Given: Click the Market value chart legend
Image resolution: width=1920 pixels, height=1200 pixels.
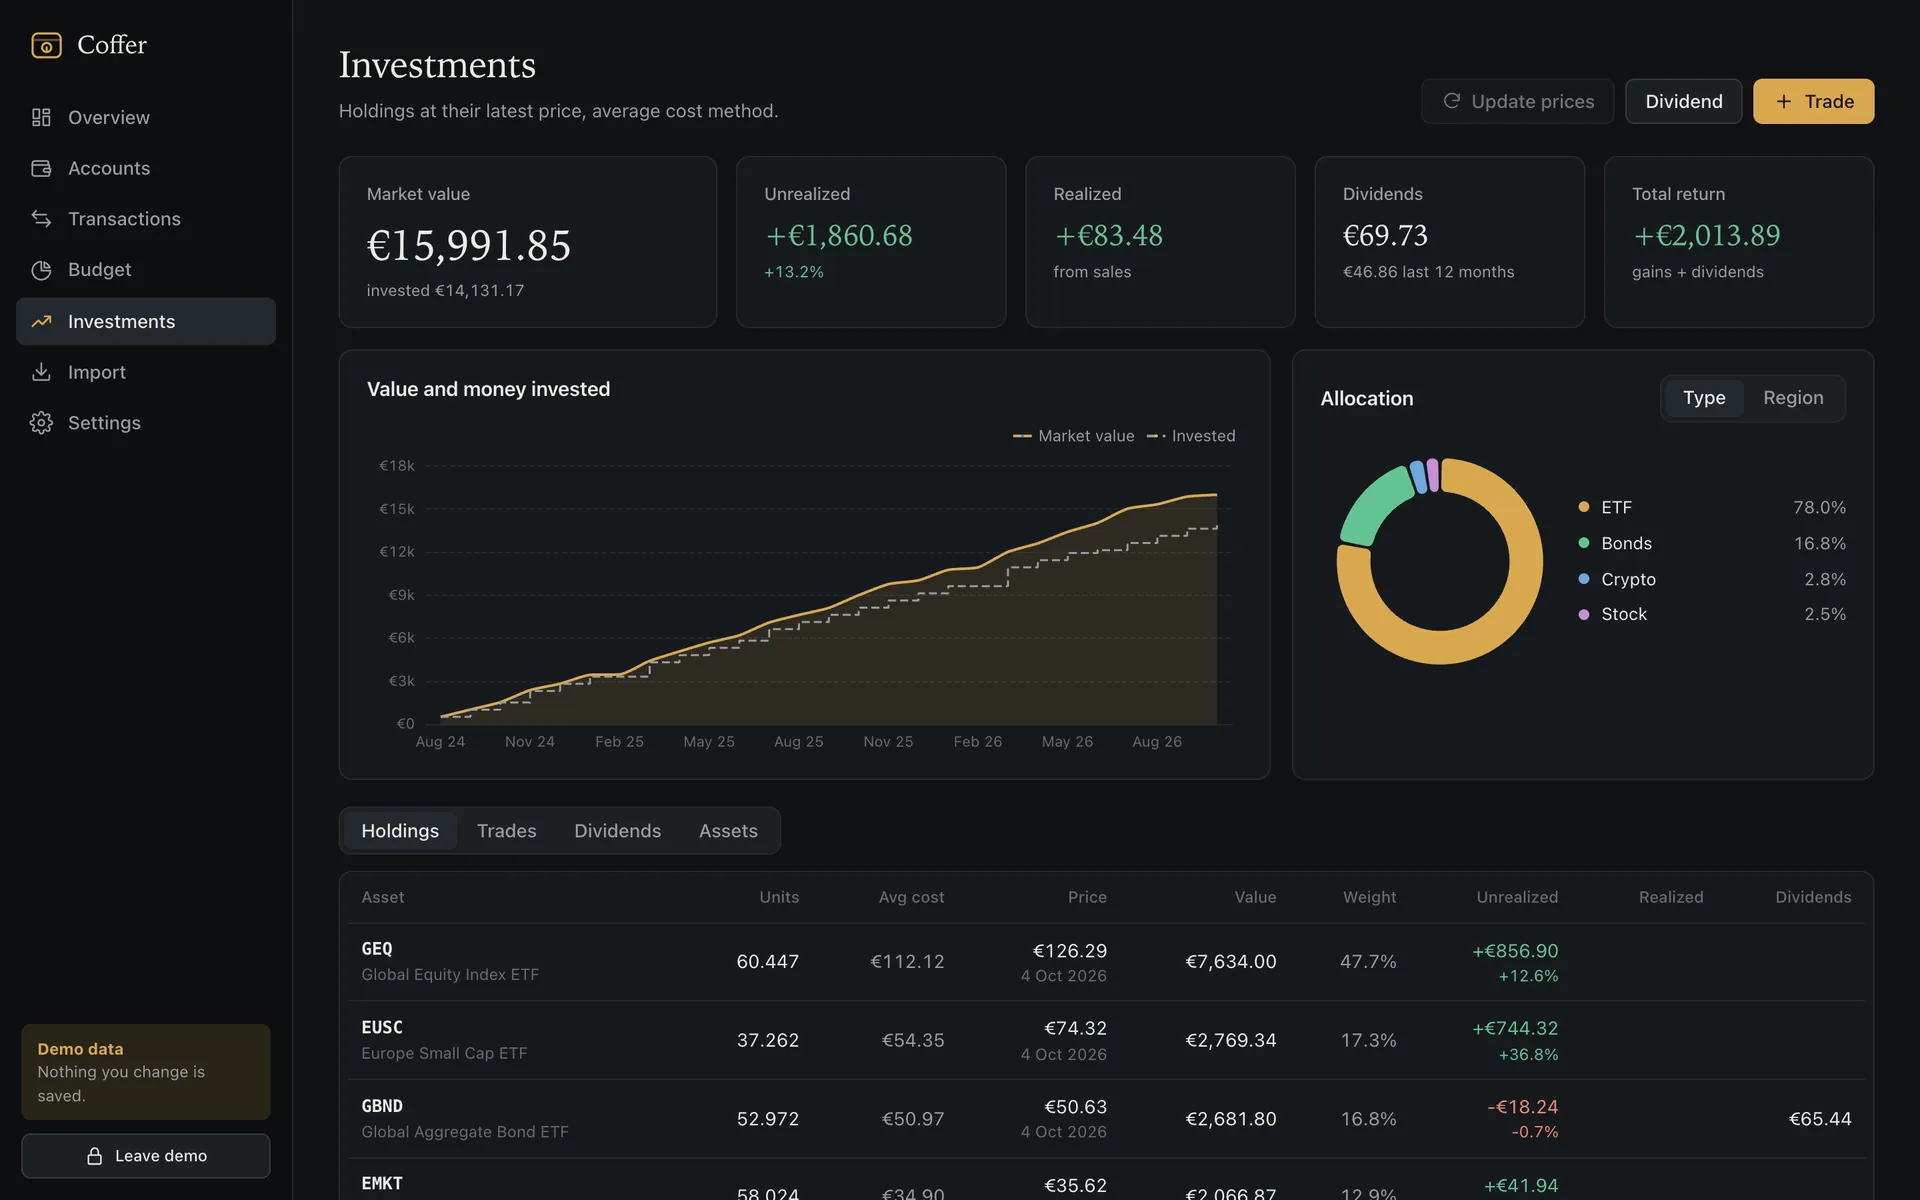Looking at the screenshot, I should 1074,436.
